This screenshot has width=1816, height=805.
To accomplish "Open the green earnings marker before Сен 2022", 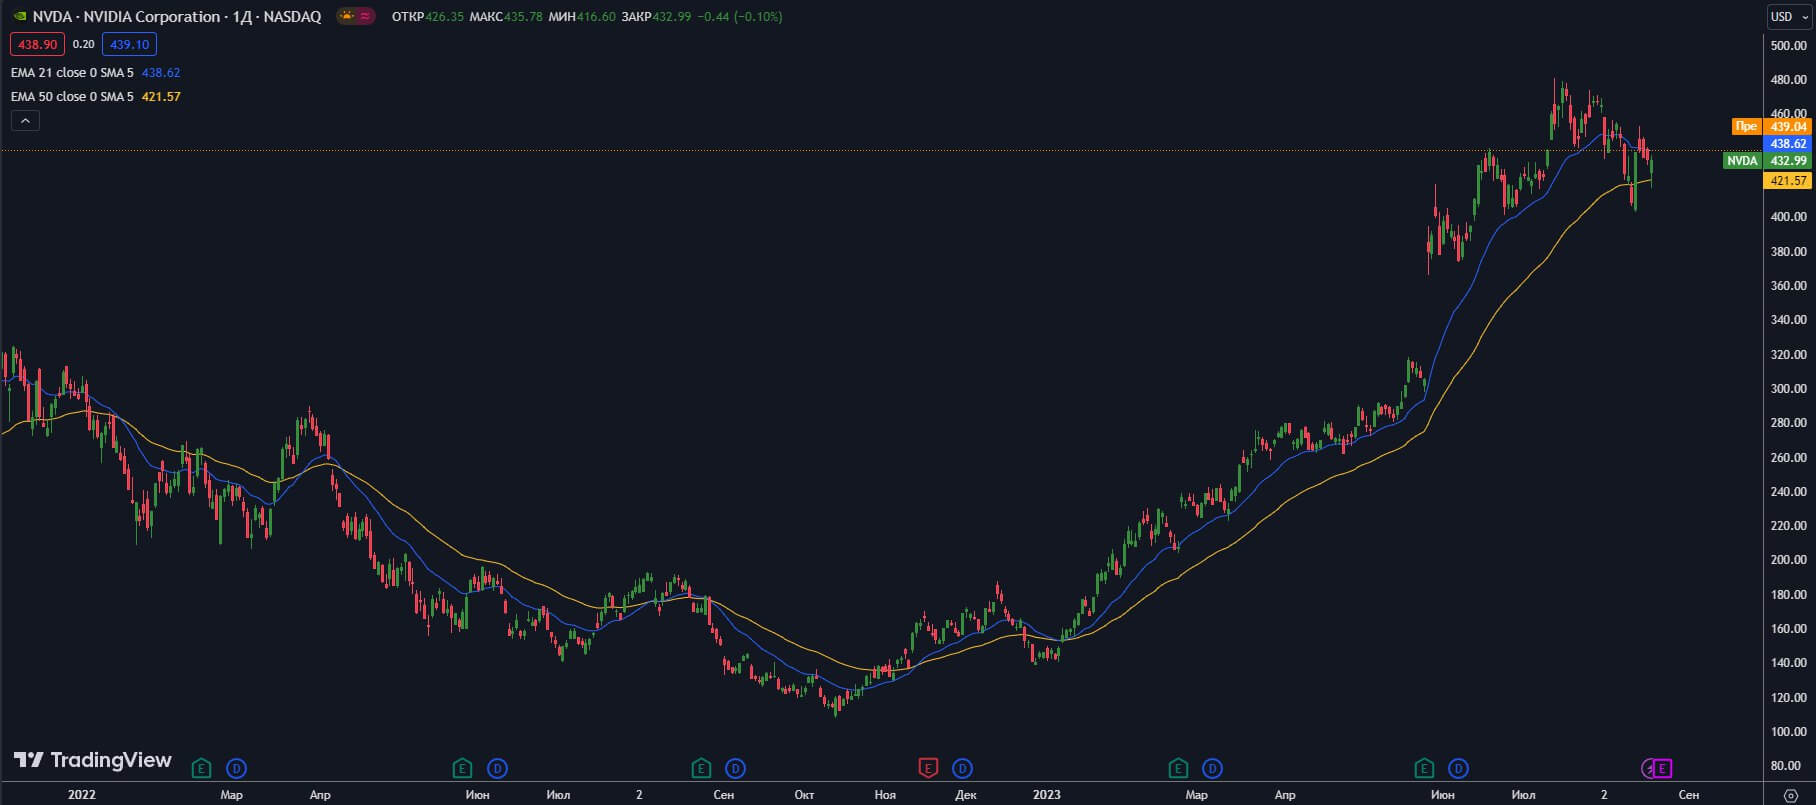I will tap(701, 768).
